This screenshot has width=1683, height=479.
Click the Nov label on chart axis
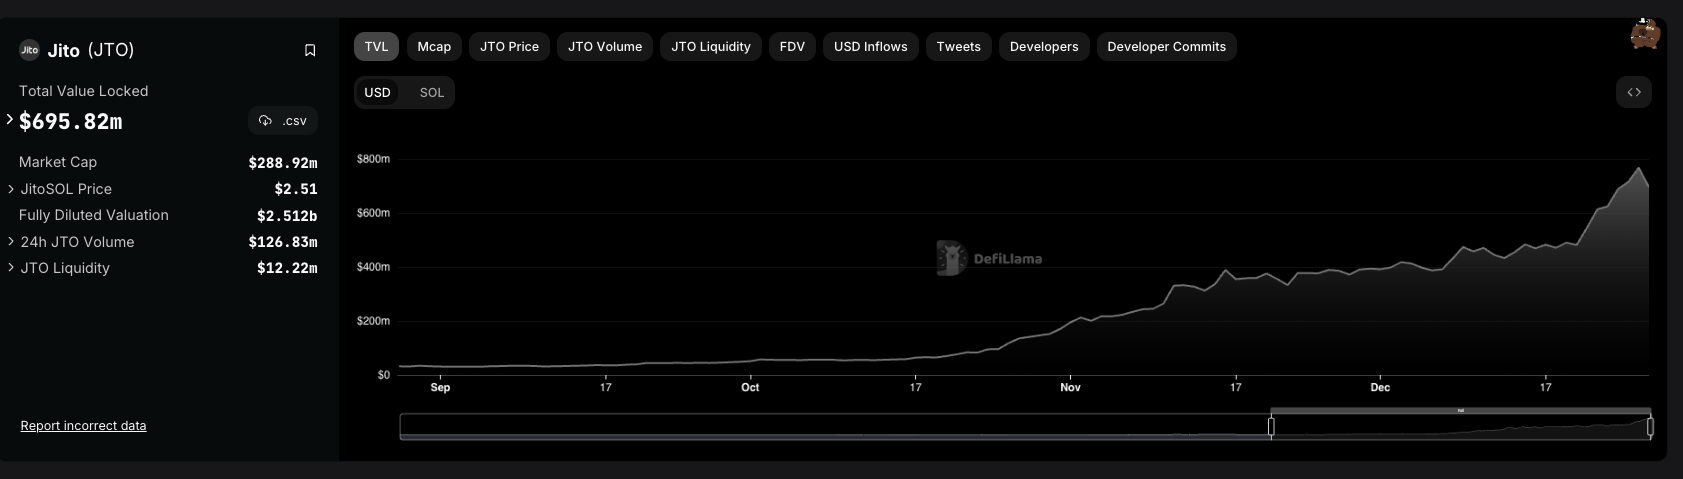click(1070, 387)
